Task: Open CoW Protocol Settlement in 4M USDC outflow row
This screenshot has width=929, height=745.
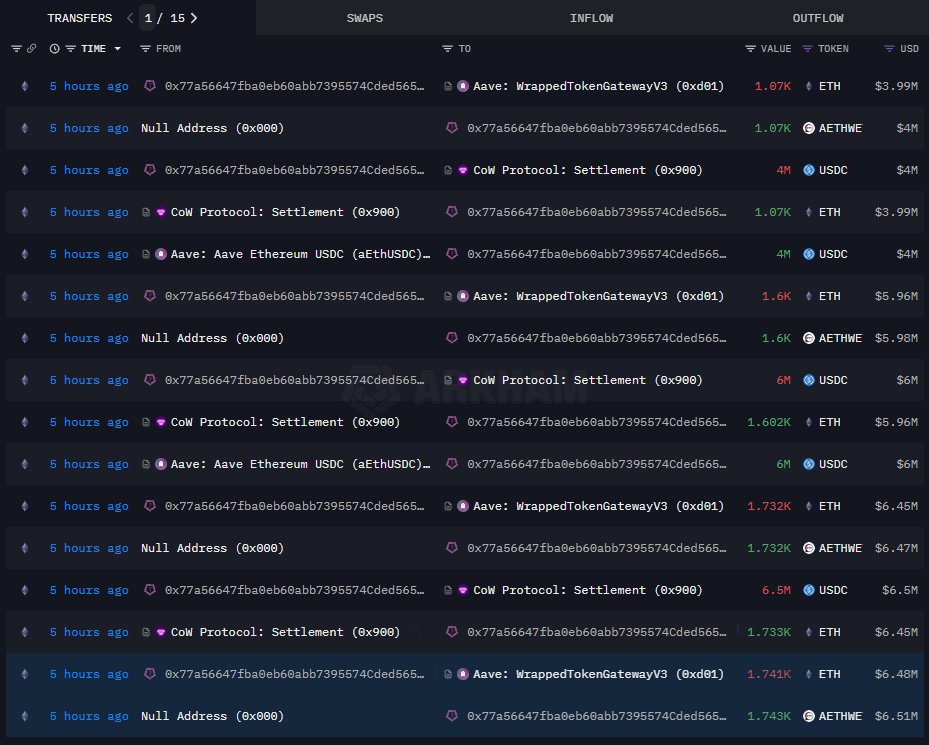Action: click(588, 170)
